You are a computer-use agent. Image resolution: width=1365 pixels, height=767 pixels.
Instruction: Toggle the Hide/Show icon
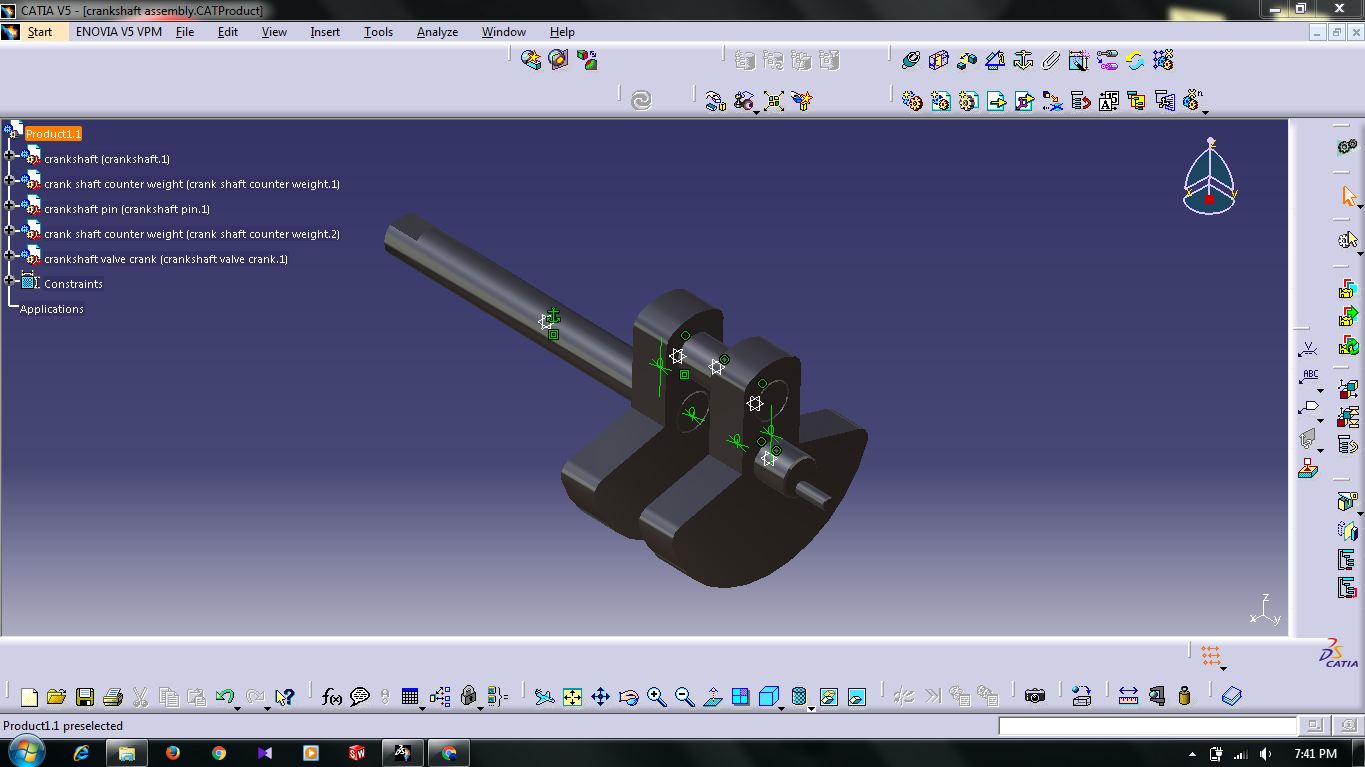click(828, 697)
